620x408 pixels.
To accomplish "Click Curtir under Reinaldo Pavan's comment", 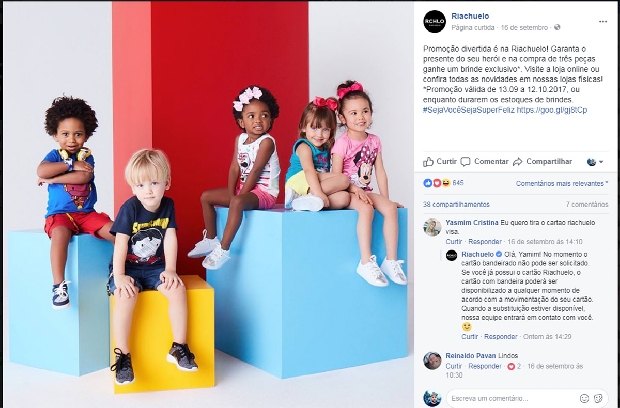I will [x=454, y=366].
